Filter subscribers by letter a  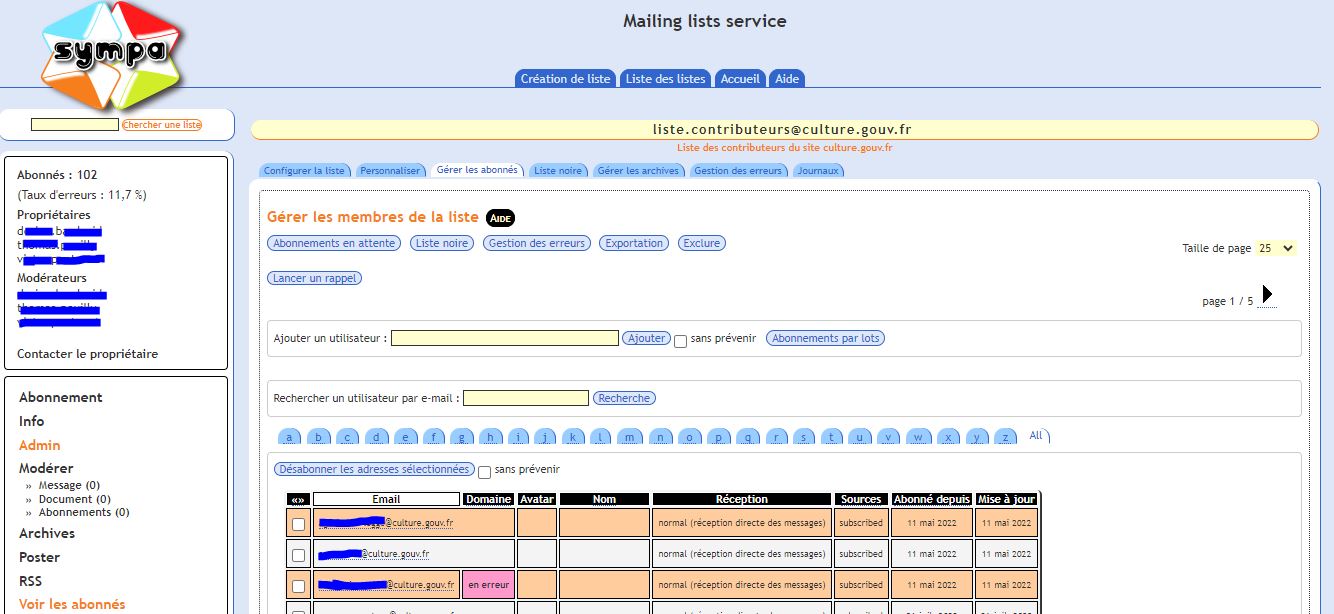tap(288, 437)
